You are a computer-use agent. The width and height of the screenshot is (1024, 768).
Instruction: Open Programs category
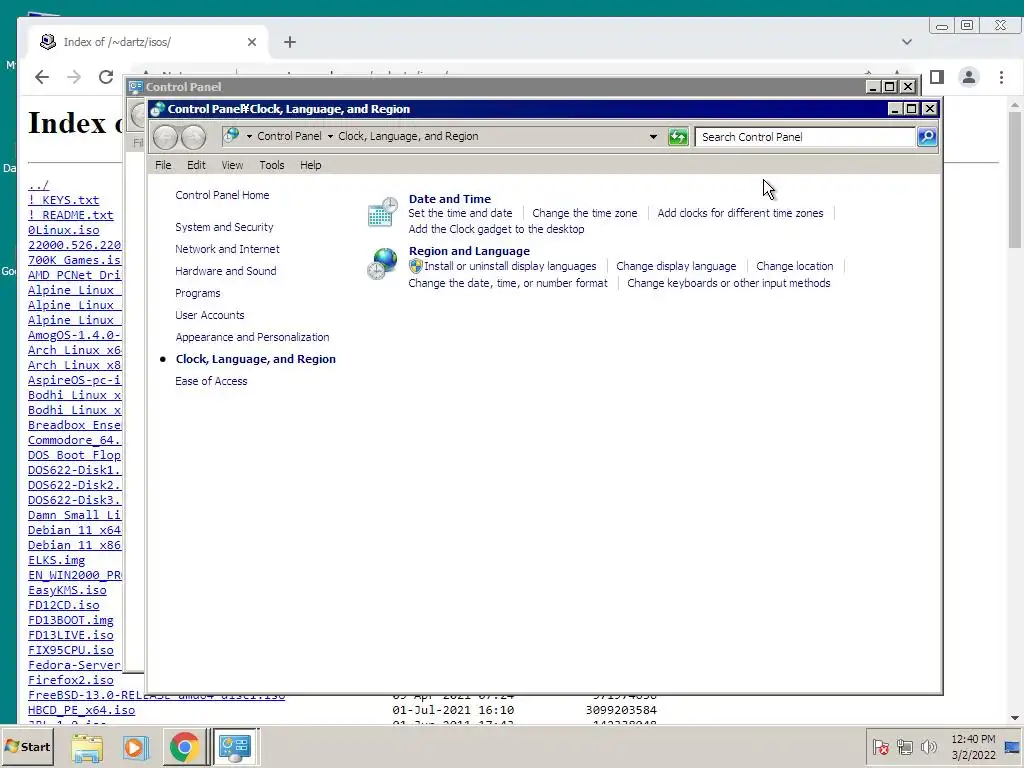coord(197,293)
